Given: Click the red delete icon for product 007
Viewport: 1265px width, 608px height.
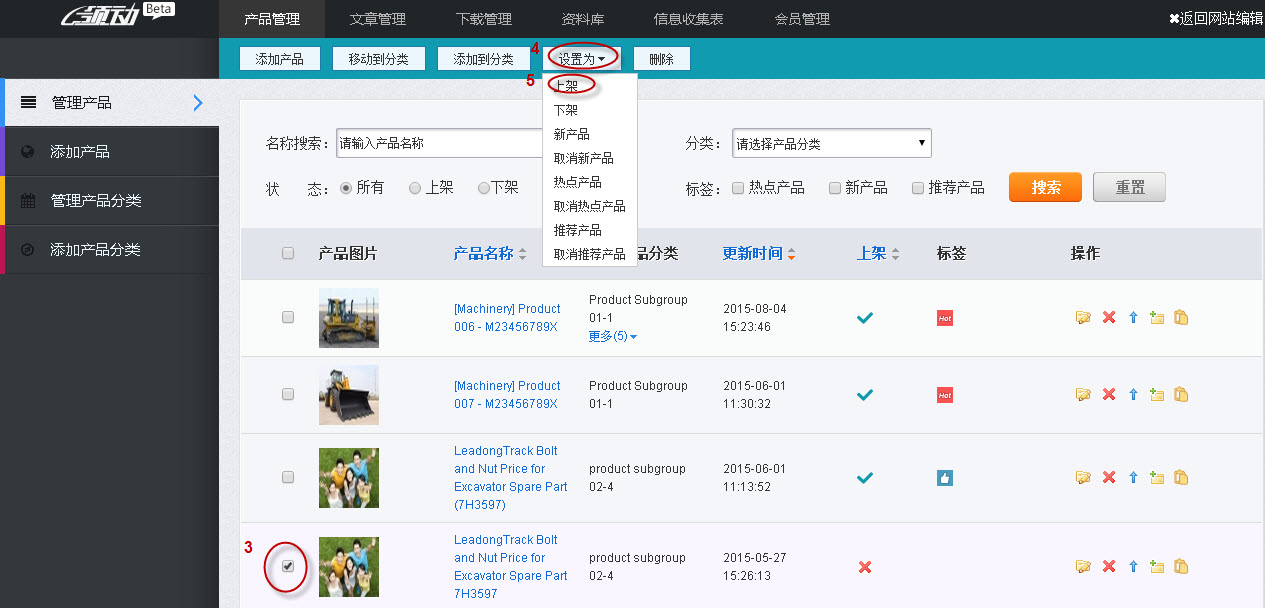Looking at the screenshot, I should [x=1108, y=394].
